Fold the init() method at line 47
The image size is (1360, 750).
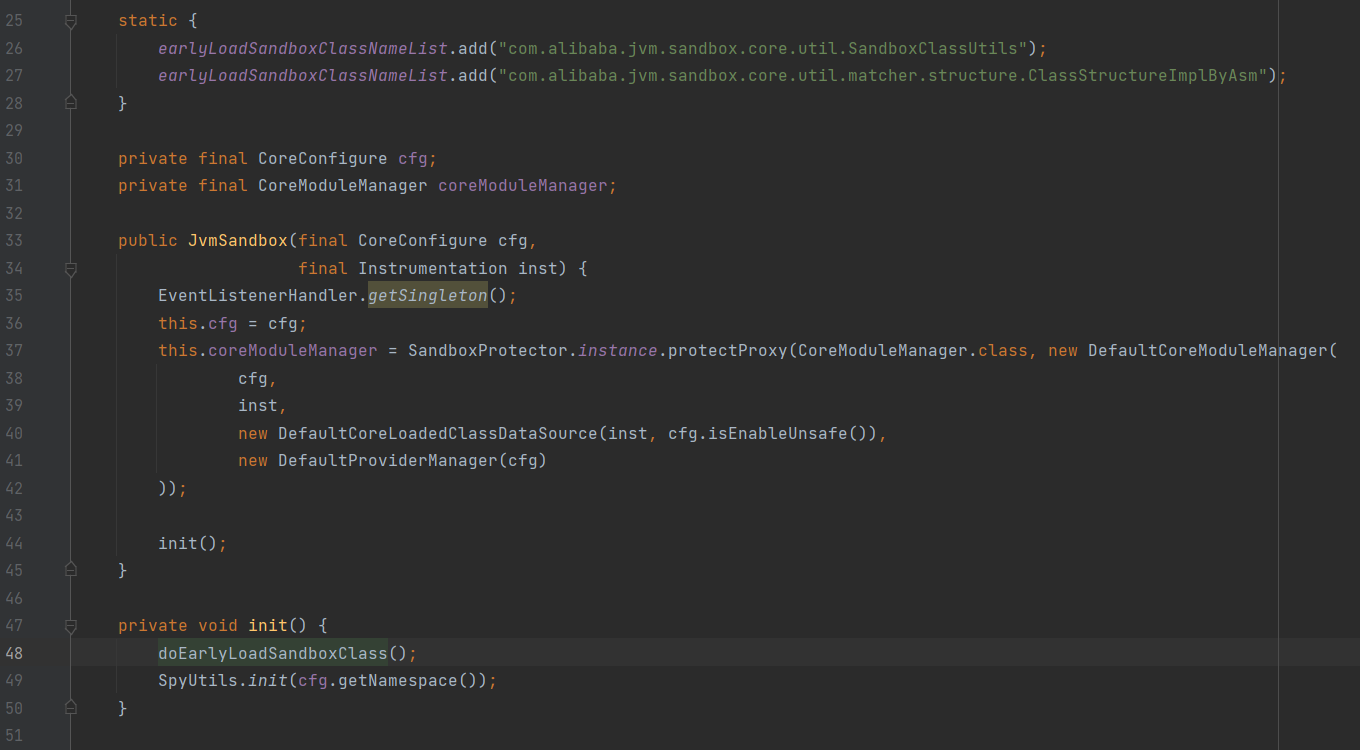click(x=70, y=626)
